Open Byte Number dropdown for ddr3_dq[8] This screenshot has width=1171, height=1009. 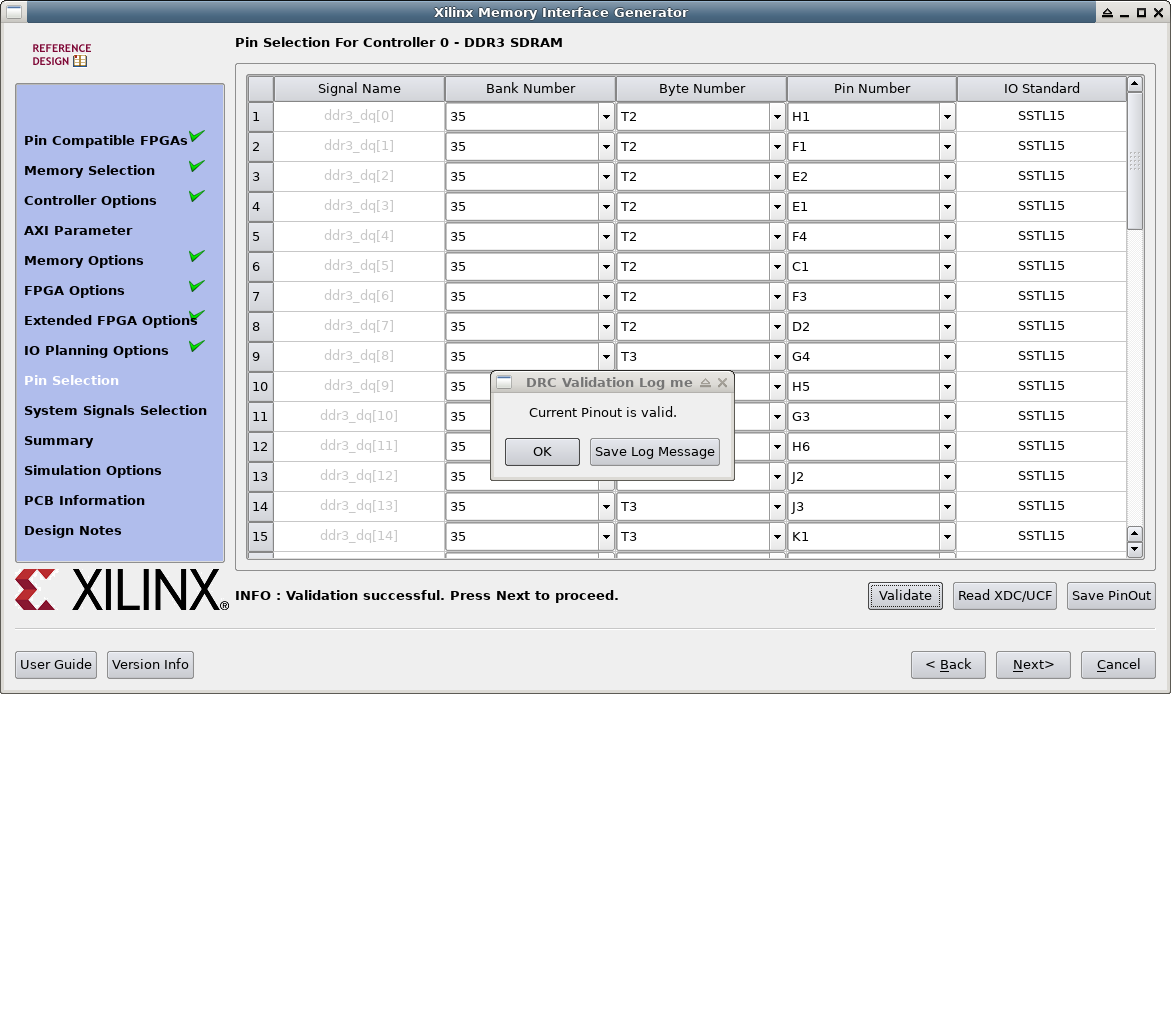[x=777, y=356]
